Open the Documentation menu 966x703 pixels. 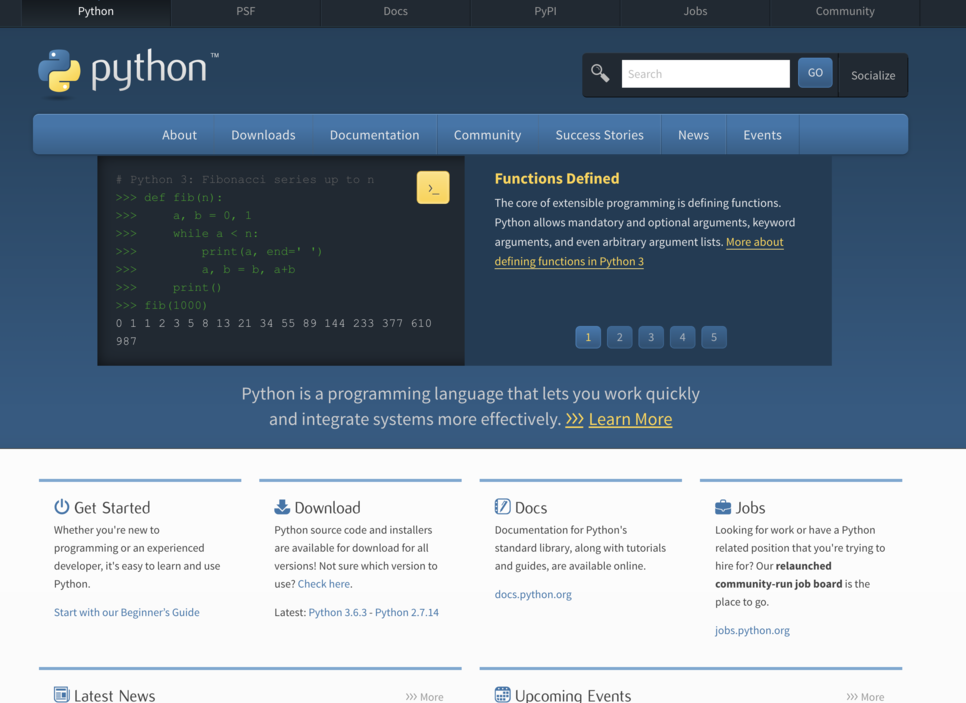375,135
